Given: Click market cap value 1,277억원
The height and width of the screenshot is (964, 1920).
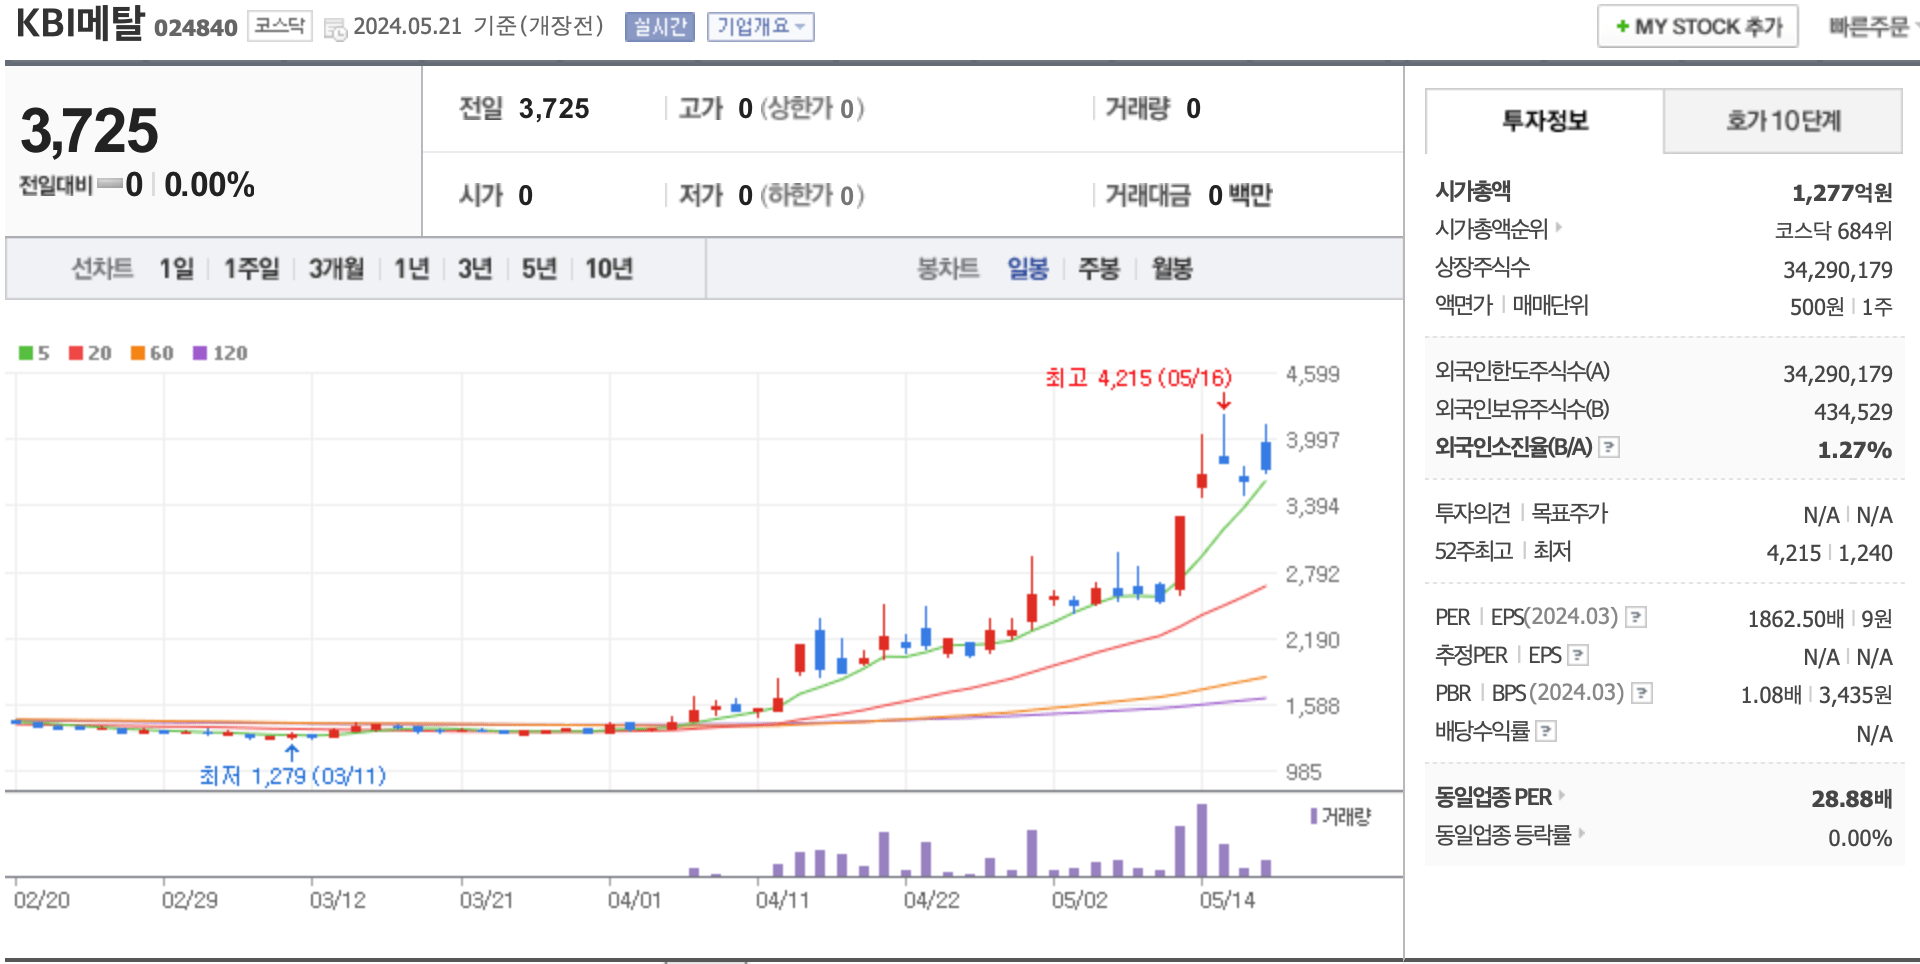Looking at the screenshot, I should (1842, 192).
